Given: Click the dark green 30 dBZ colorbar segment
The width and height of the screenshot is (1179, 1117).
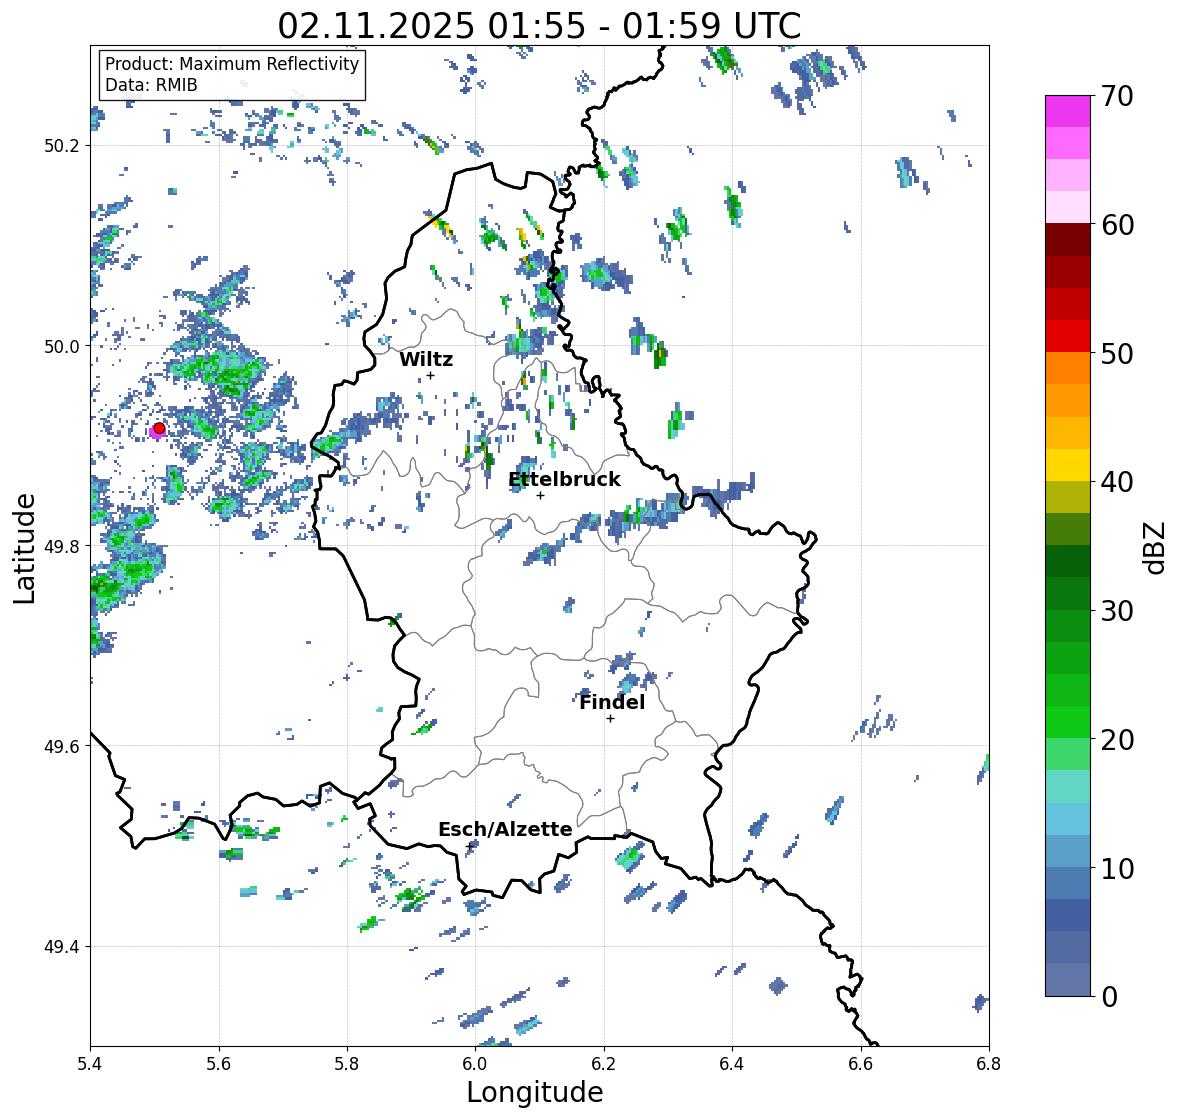Looking at the screenshot, I should pos(1068,593).
